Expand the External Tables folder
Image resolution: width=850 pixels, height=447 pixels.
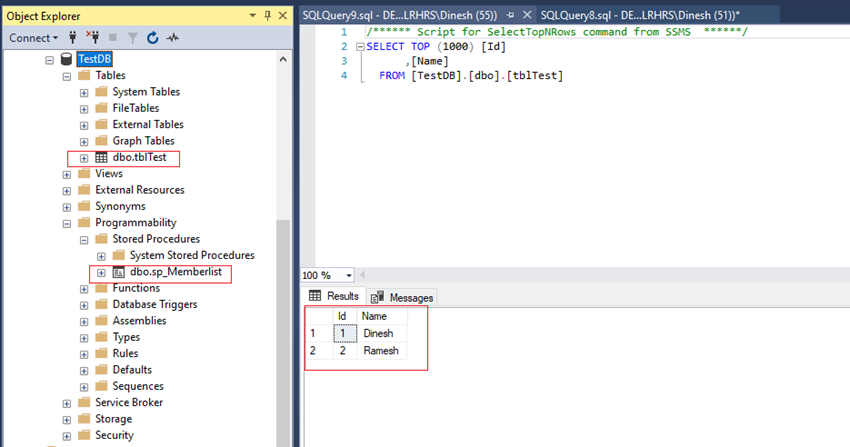84,125
